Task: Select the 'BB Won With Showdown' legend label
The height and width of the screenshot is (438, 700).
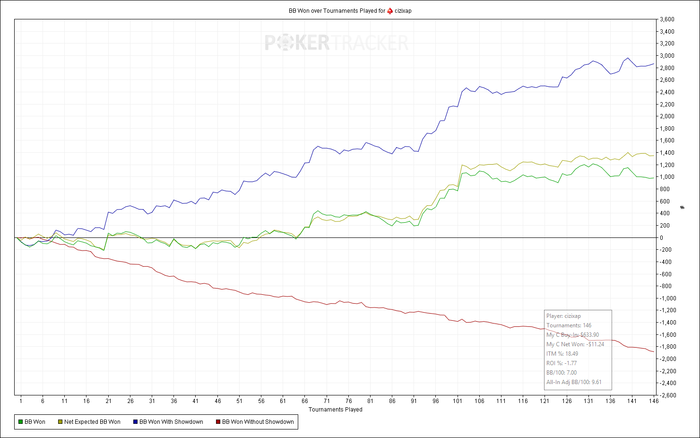Action: point(171,422)
